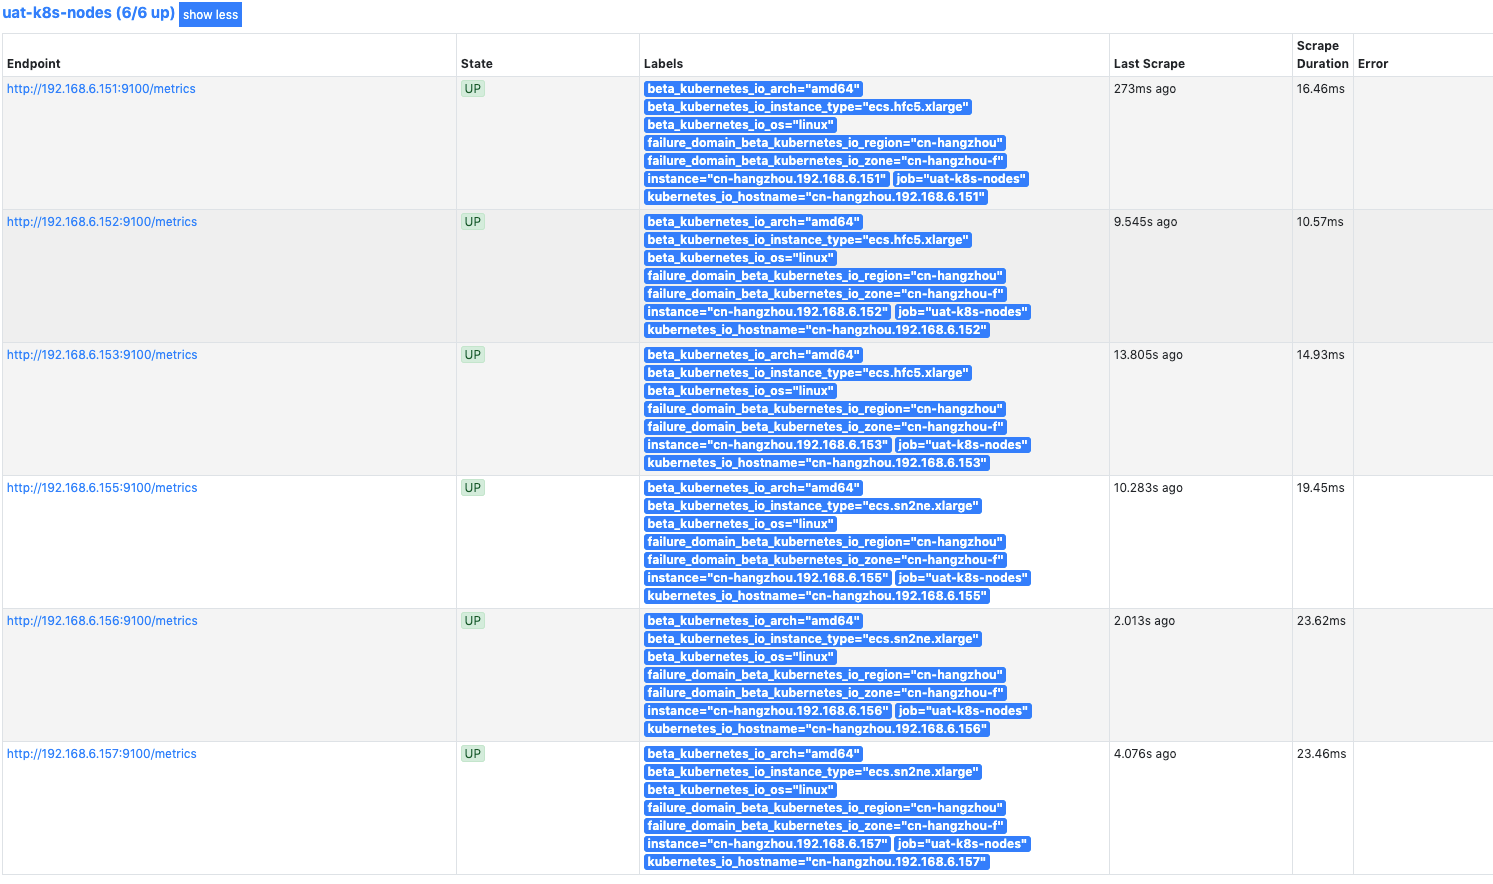Click UP state badge for 192.168.6.156 row
This screenshot has width=1493, height=884.
point(473,621)
